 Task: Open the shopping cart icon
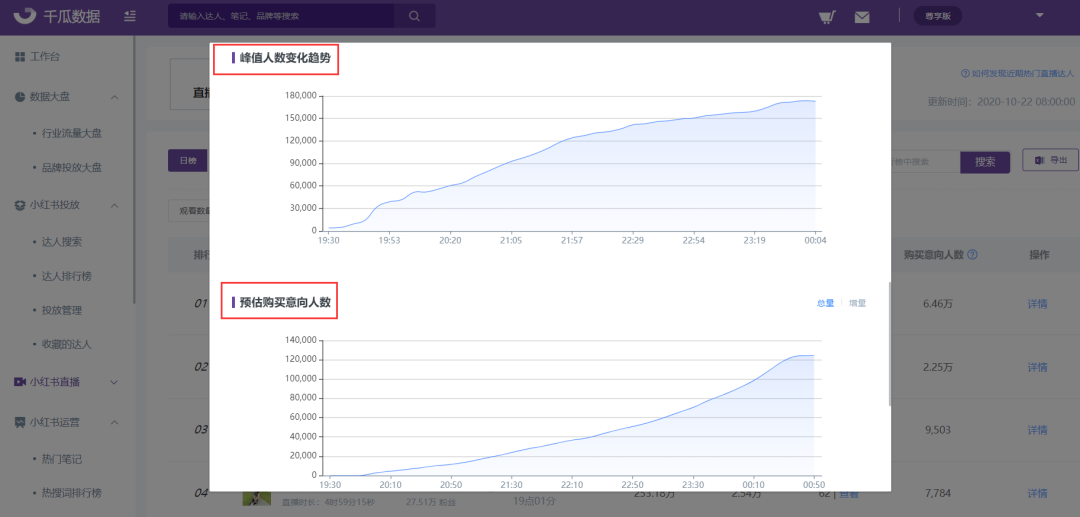pos(827,17)
